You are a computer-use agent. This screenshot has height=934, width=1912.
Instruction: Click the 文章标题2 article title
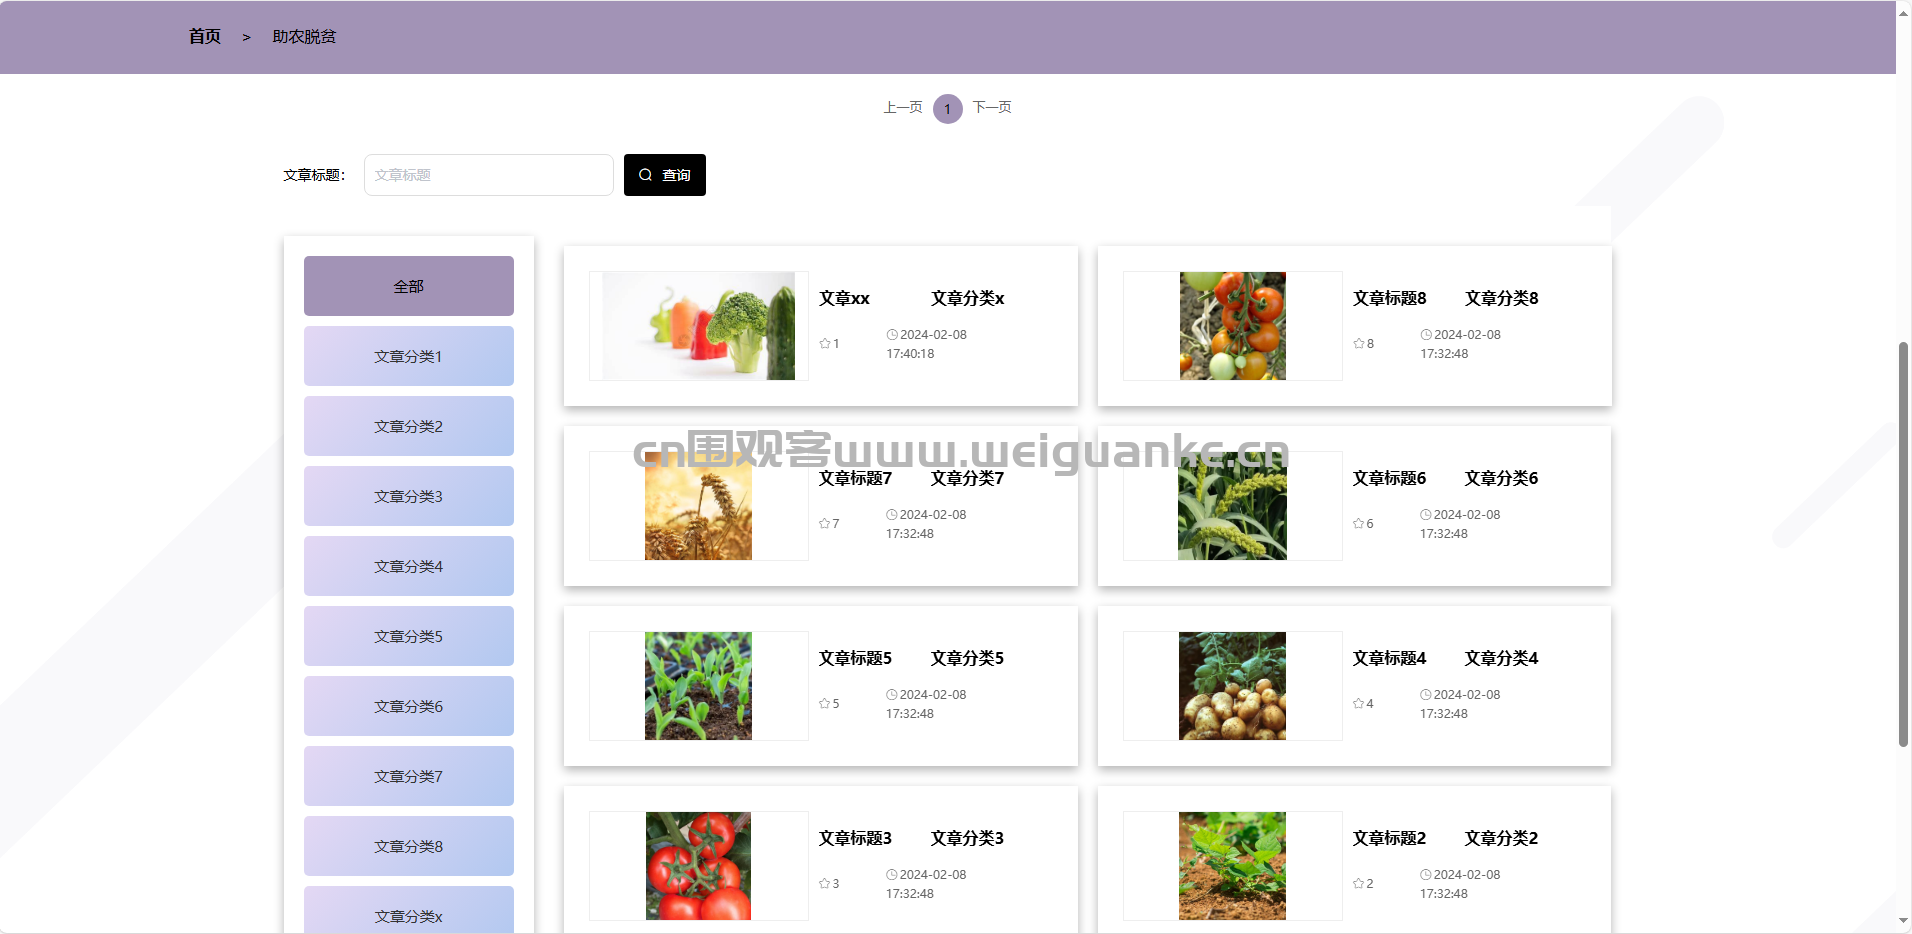coord(1389,838)
